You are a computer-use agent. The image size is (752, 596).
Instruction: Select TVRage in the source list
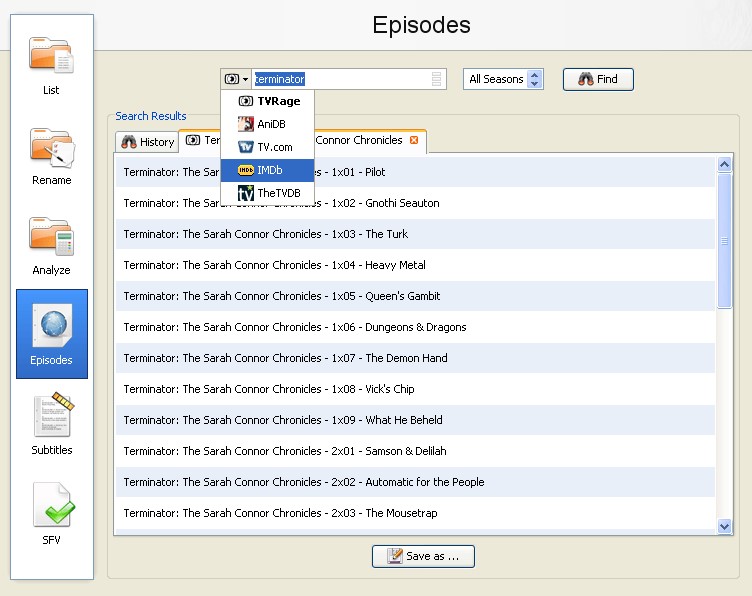pyautogui.click(x=267, y=101)
